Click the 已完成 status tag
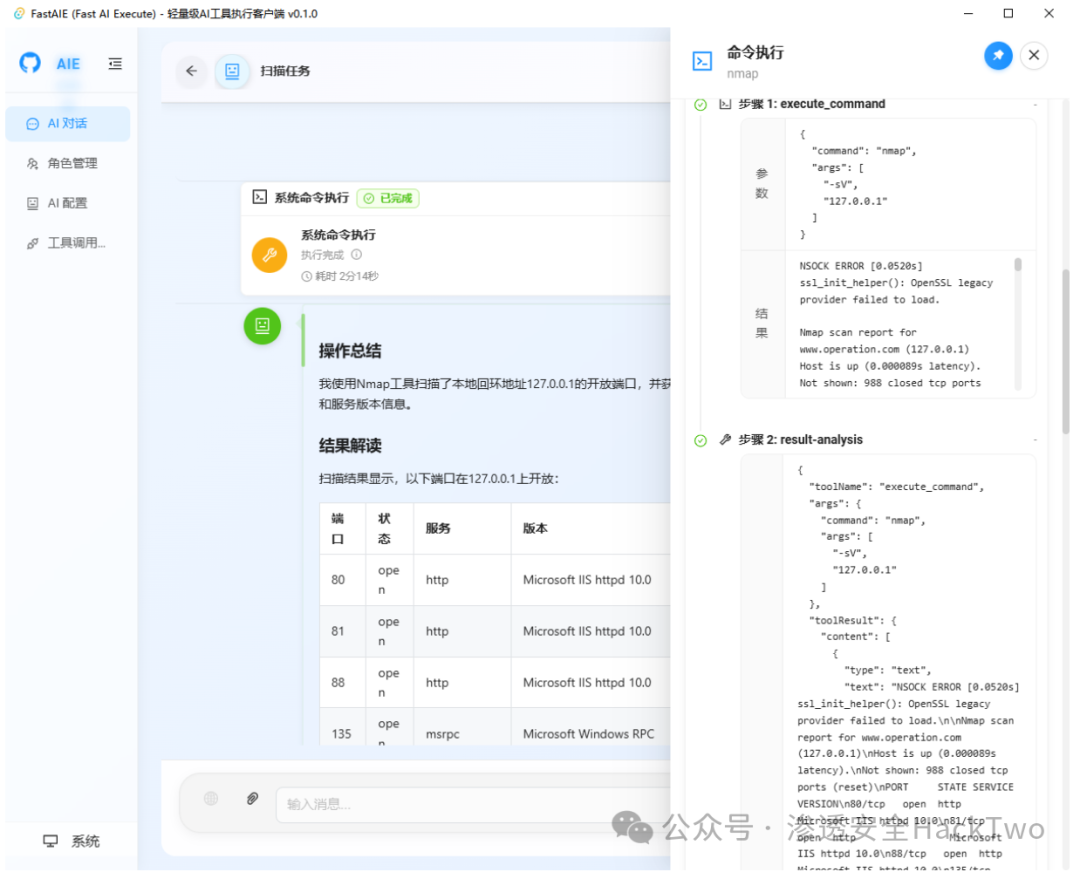1080x872 pixels. tap(388, 198)
